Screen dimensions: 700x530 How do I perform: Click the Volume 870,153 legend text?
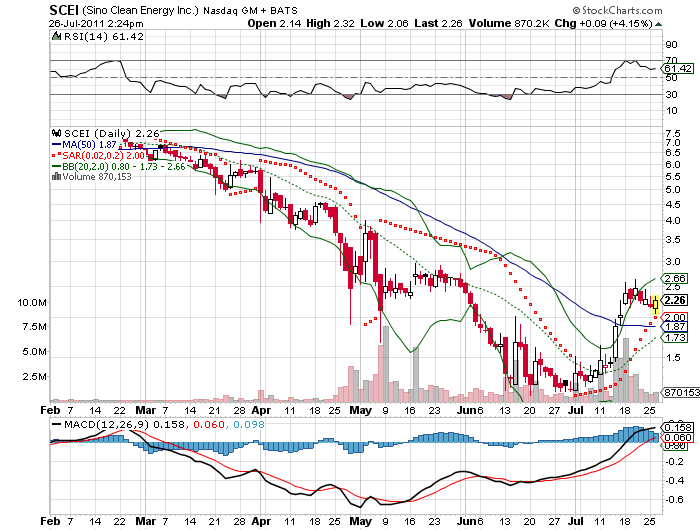tap(97, 176)
